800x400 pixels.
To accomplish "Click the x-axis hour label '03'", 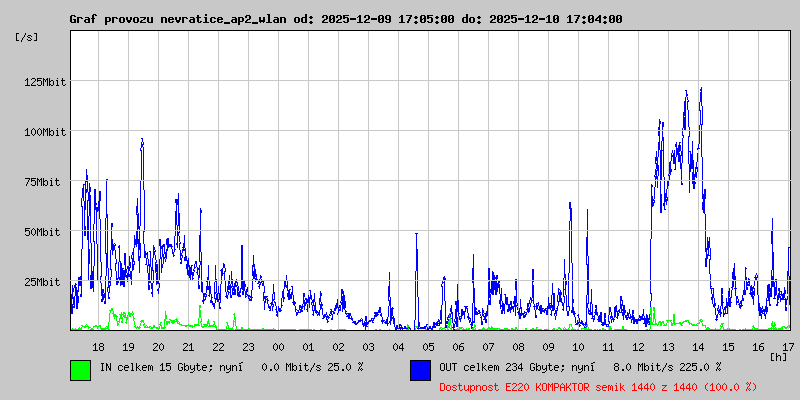I will pos(368,347).
